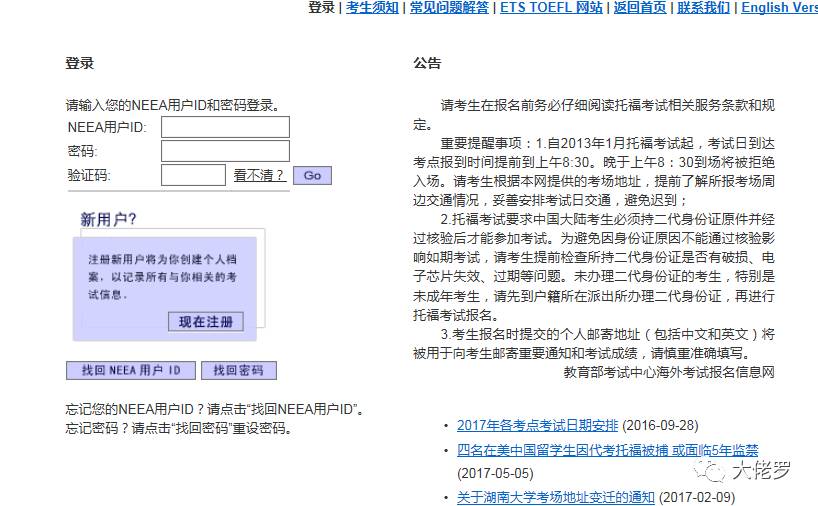The width and height of the screenshot is (818, 506).
Task: Submit login with the Go button
Action: point(312,175)
